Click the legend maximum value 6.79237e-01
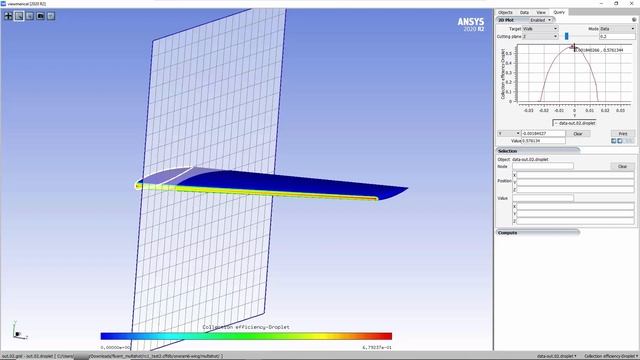Image resolution: width=640 pixels, height=360 pixels. pyautogui.click(x=377, y=347)
